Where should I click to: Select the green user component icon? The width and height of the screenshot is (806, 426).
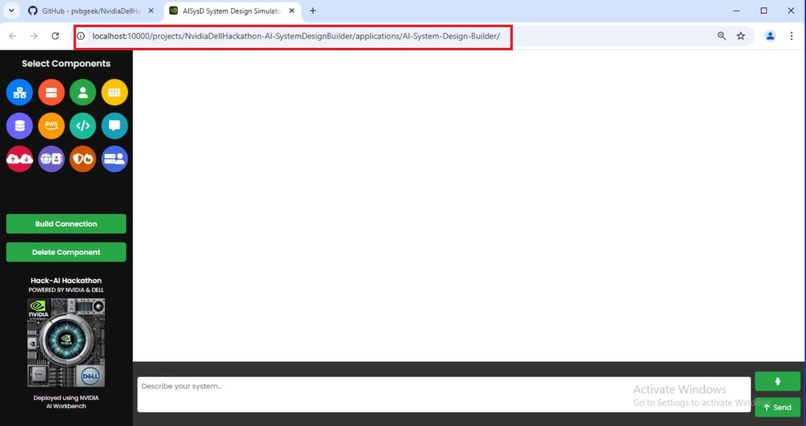[83, 92]
